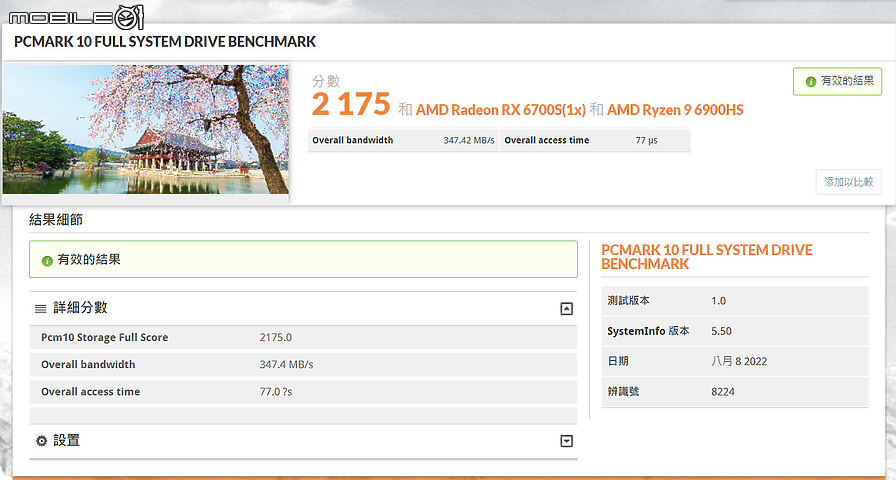Click the 77.0 ?s access time value
Image resolution: width=896 pixels, height=480 pixels.
275,392
